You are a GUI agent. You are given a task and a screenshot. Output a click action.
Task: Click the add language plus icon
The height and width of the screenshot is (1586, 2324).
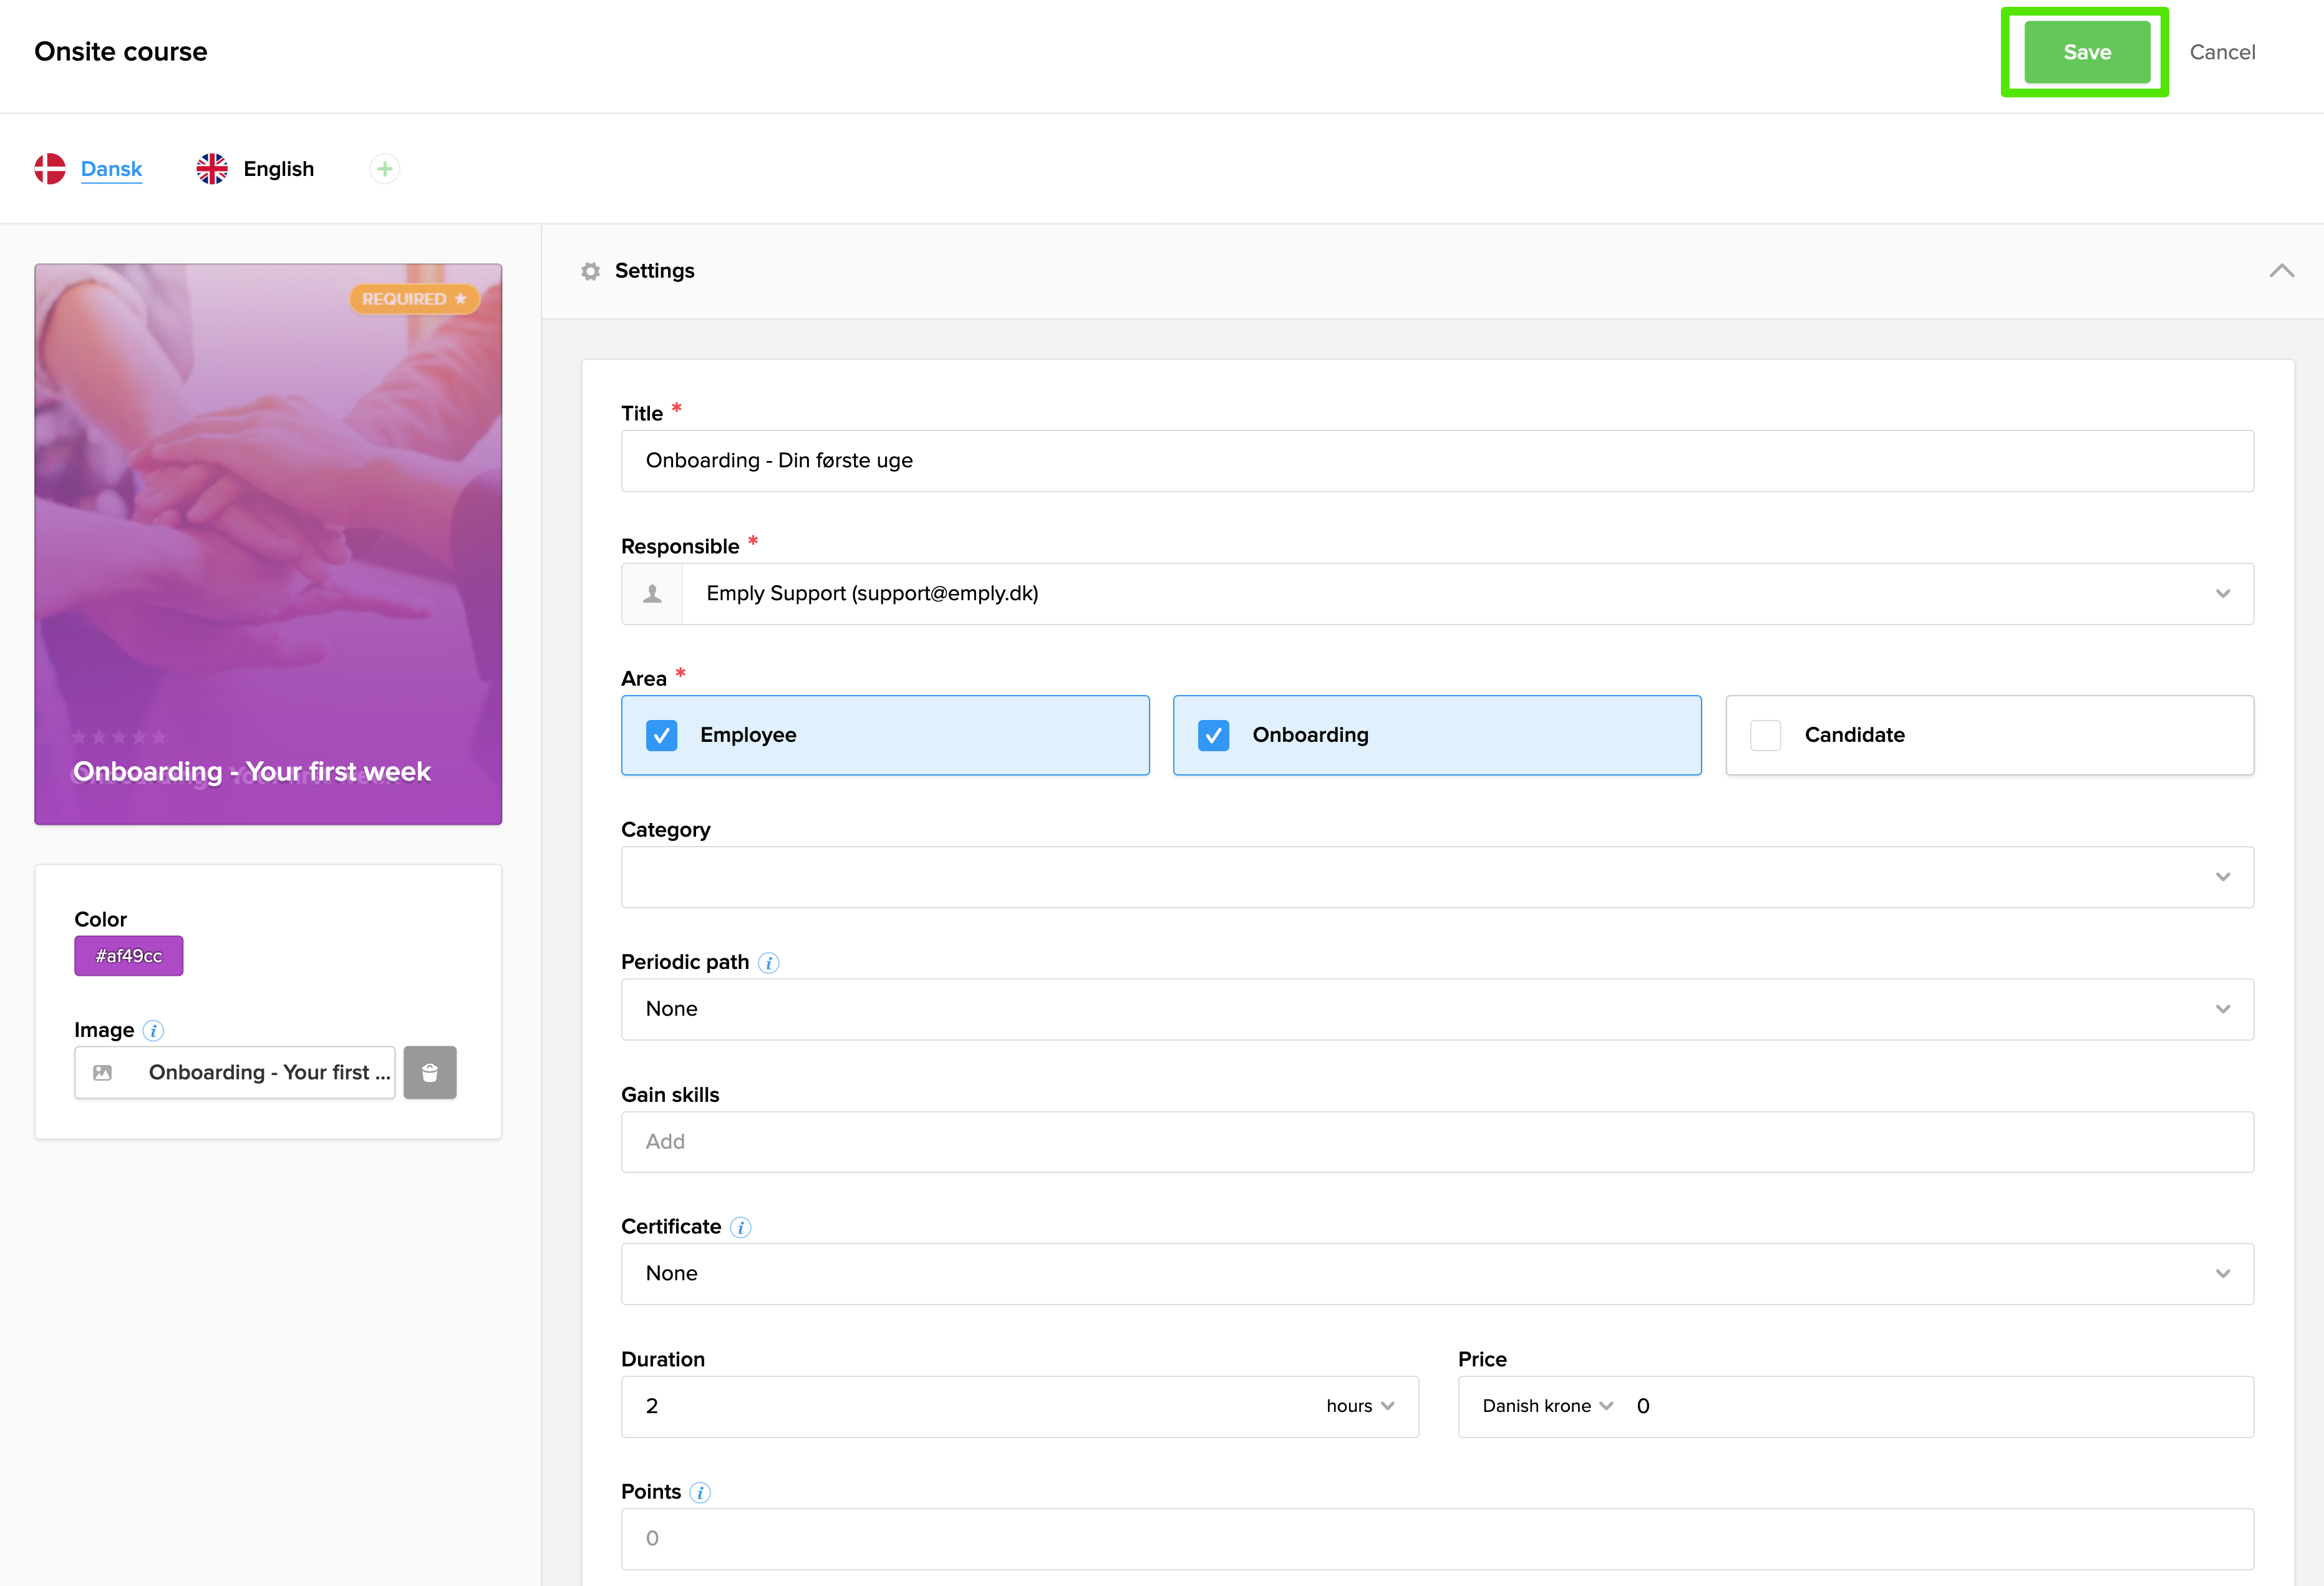384,169
